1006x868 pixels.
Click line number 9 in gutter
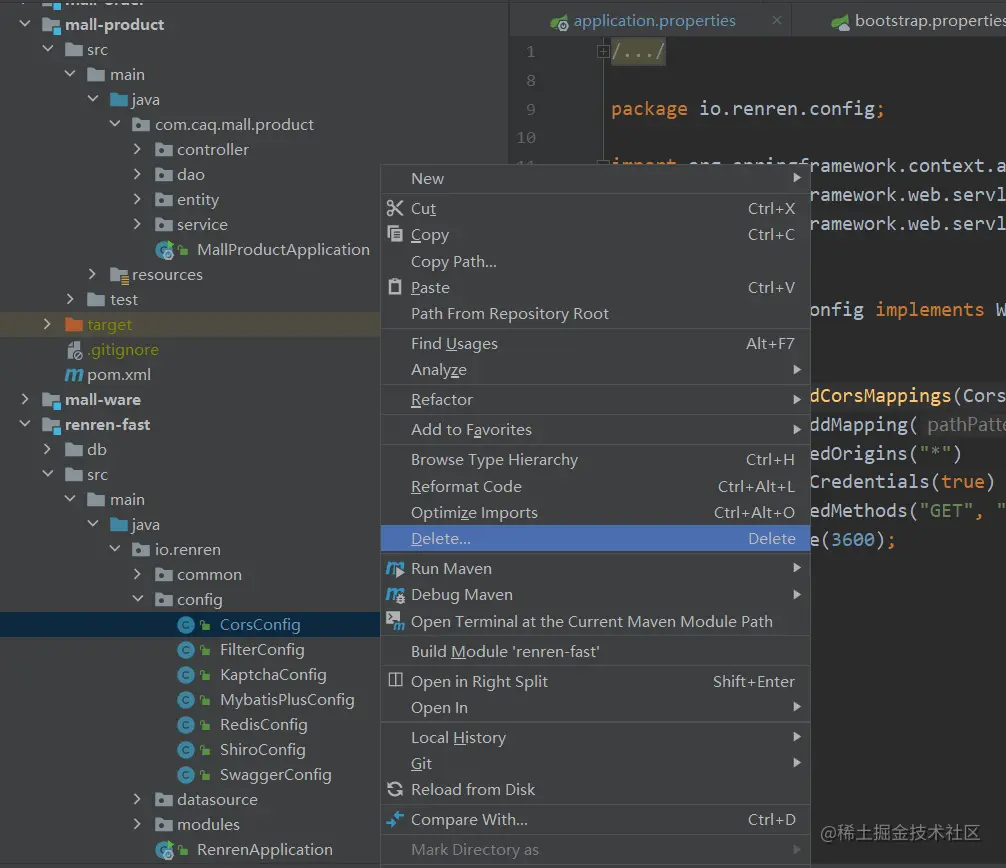(x=531, y=109)
